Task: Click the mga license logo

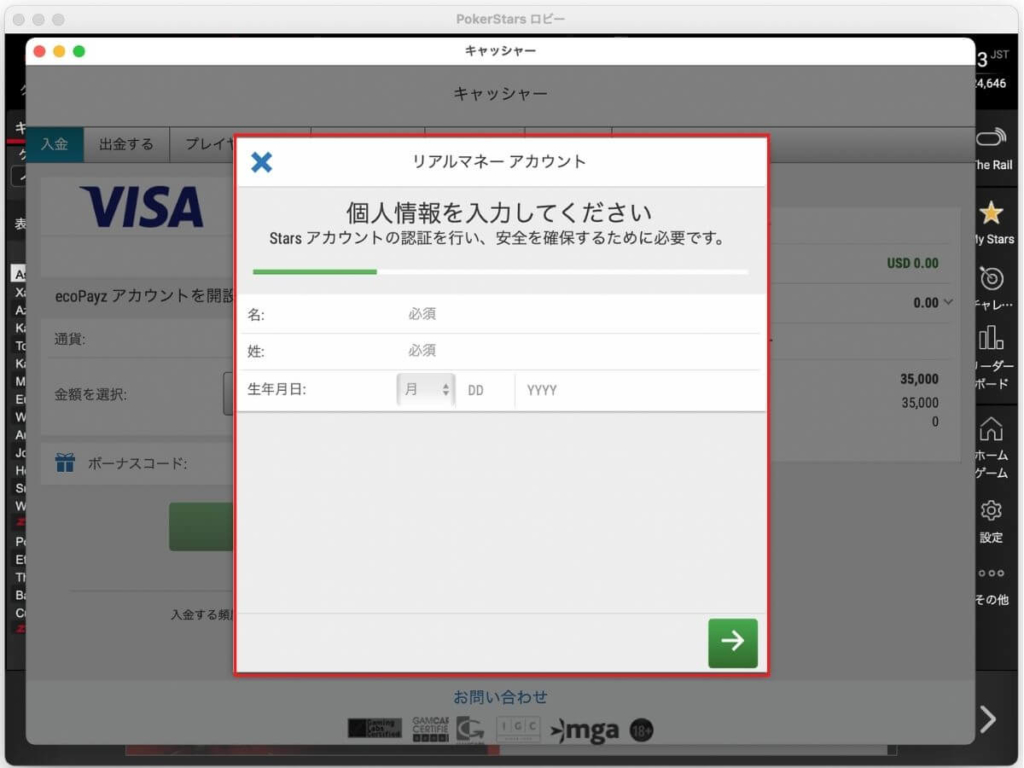Action: (584, 730)
